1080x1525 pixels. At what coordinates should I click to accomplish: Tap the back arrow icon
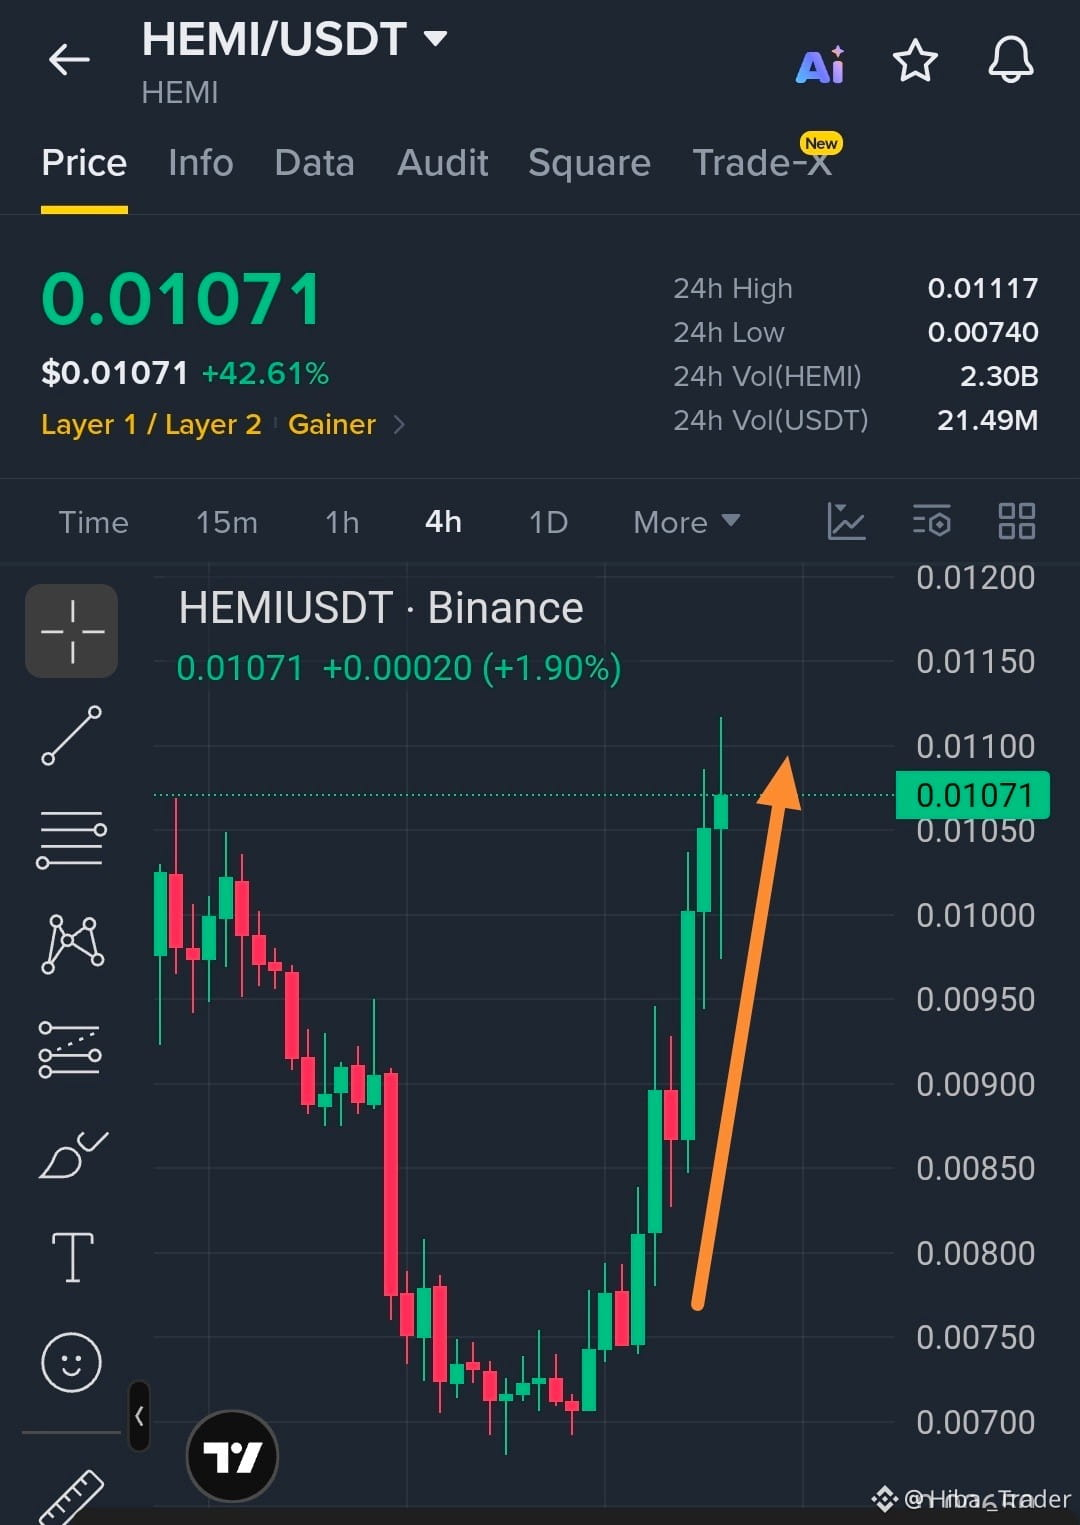tap(69, 60)
